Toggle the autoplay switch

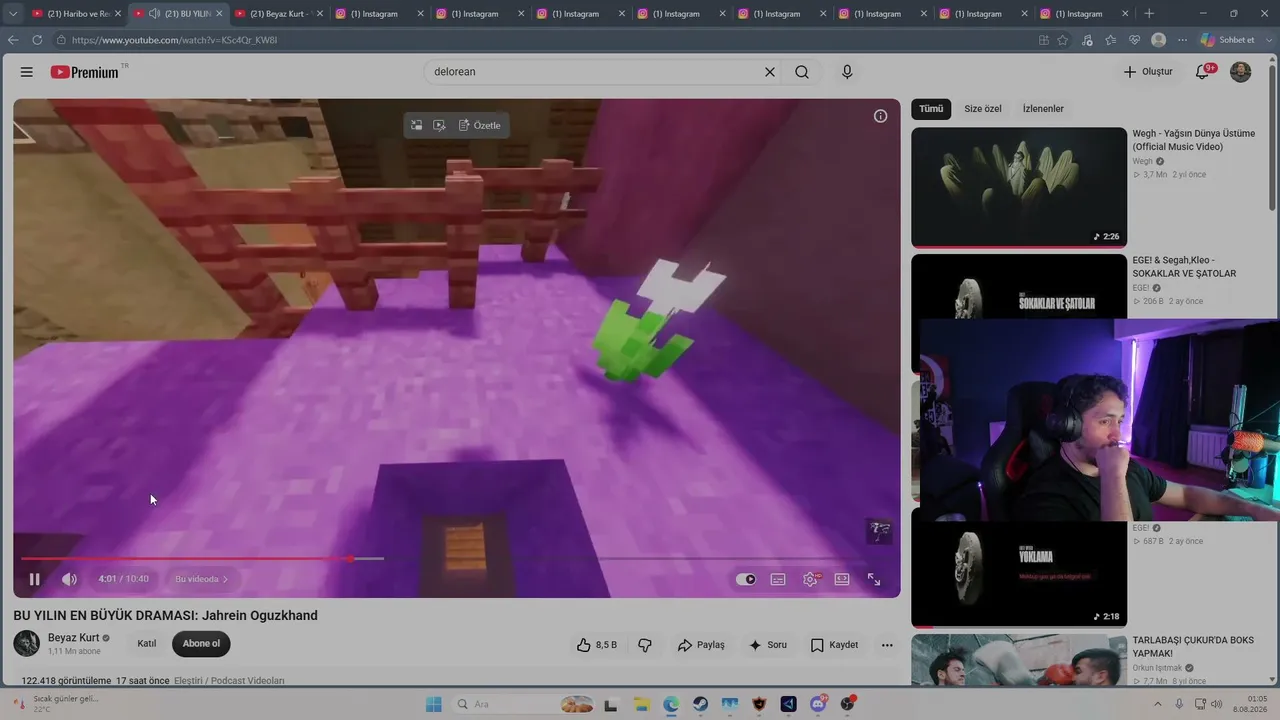[x=746, y=579]
